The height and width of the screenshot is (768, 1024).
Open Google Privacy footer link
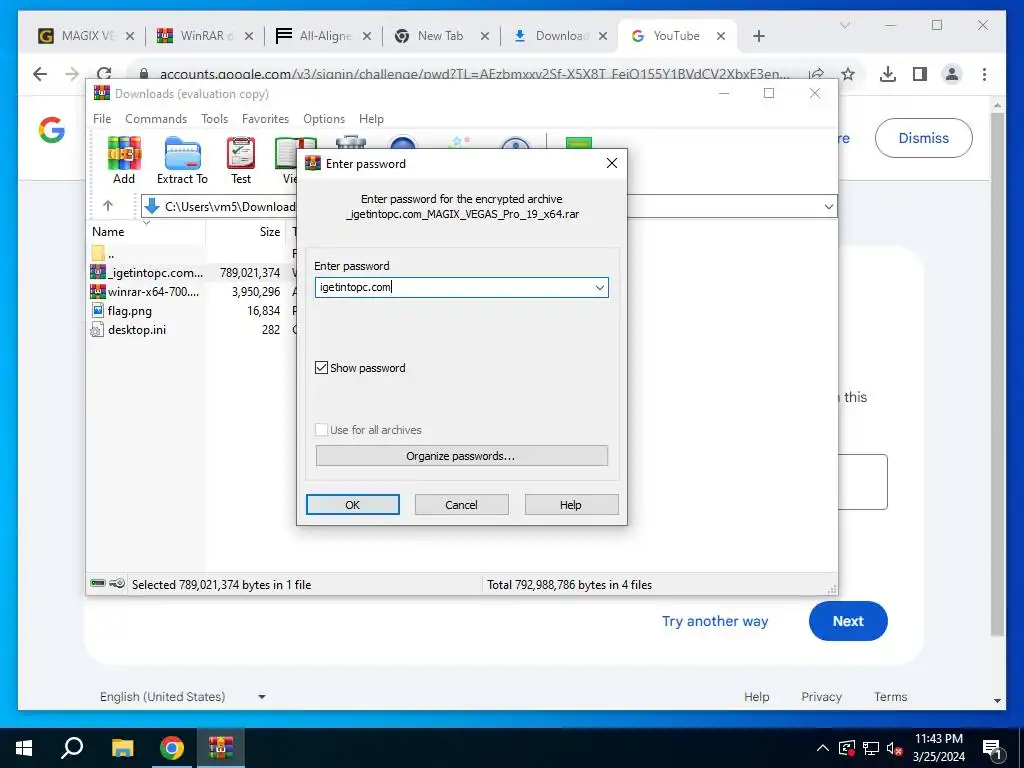pyautogui.click(x=822, y=697)
